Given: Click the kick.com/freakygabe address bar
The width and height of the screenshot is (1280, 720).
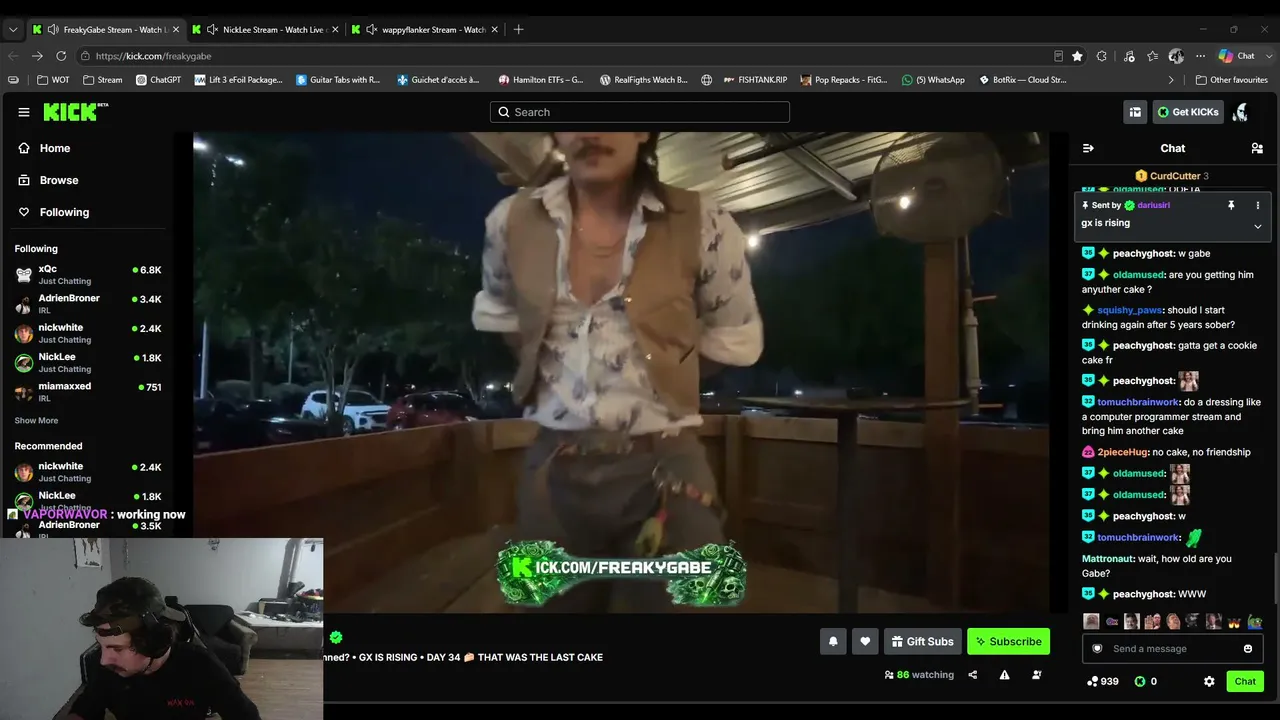Looking at the screenshot, I should [560, 56].
